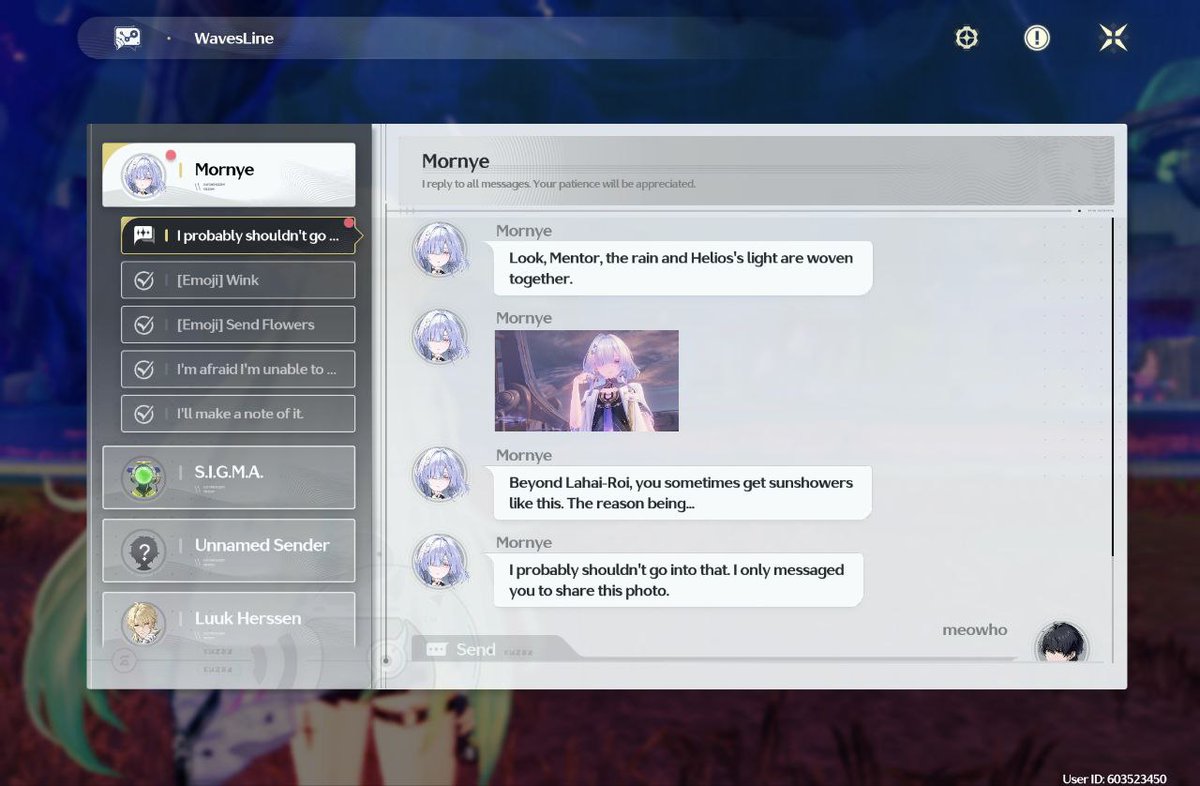Click the WavesLine chat logo icon
1200x786 pixels.
pos(127,38)
